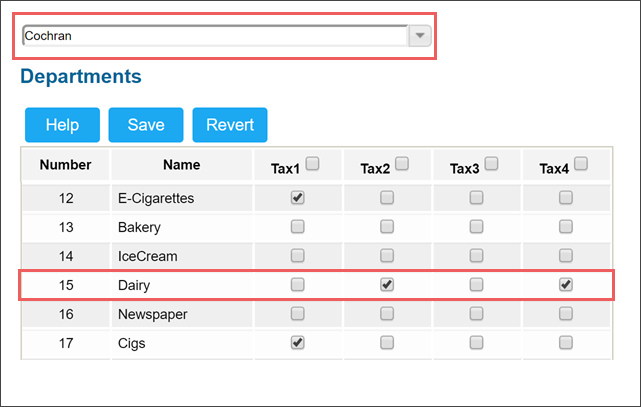Toggle the Tax4 header select-all checkbox

[581, 163]
